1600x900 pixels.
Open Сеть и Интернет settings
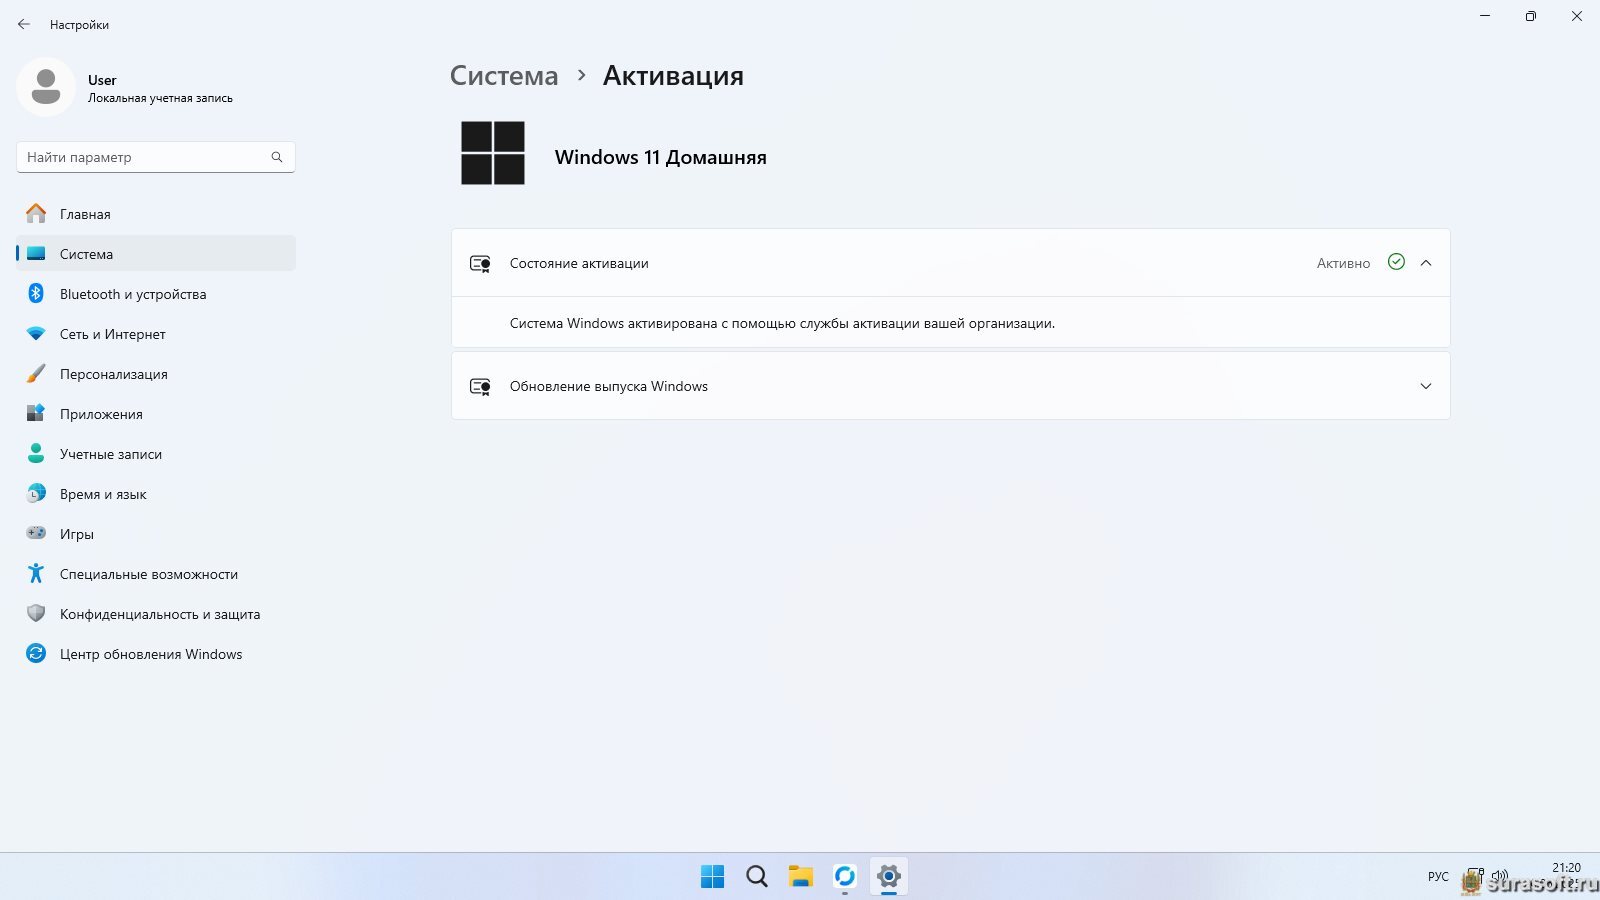156,333
